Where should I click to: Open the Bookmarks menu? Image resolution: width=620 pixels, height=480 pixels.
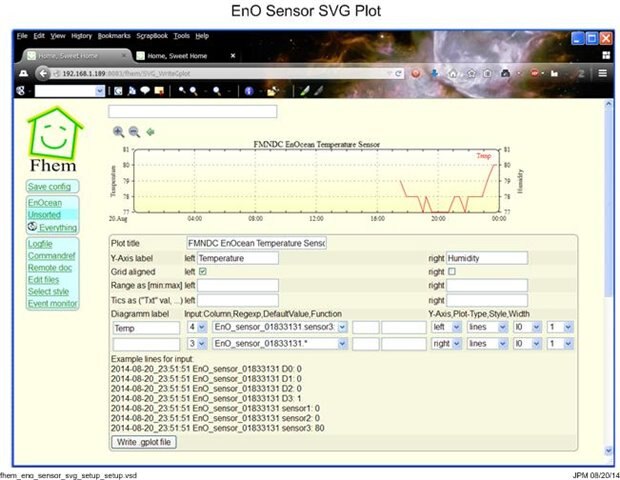coord(114,36)
